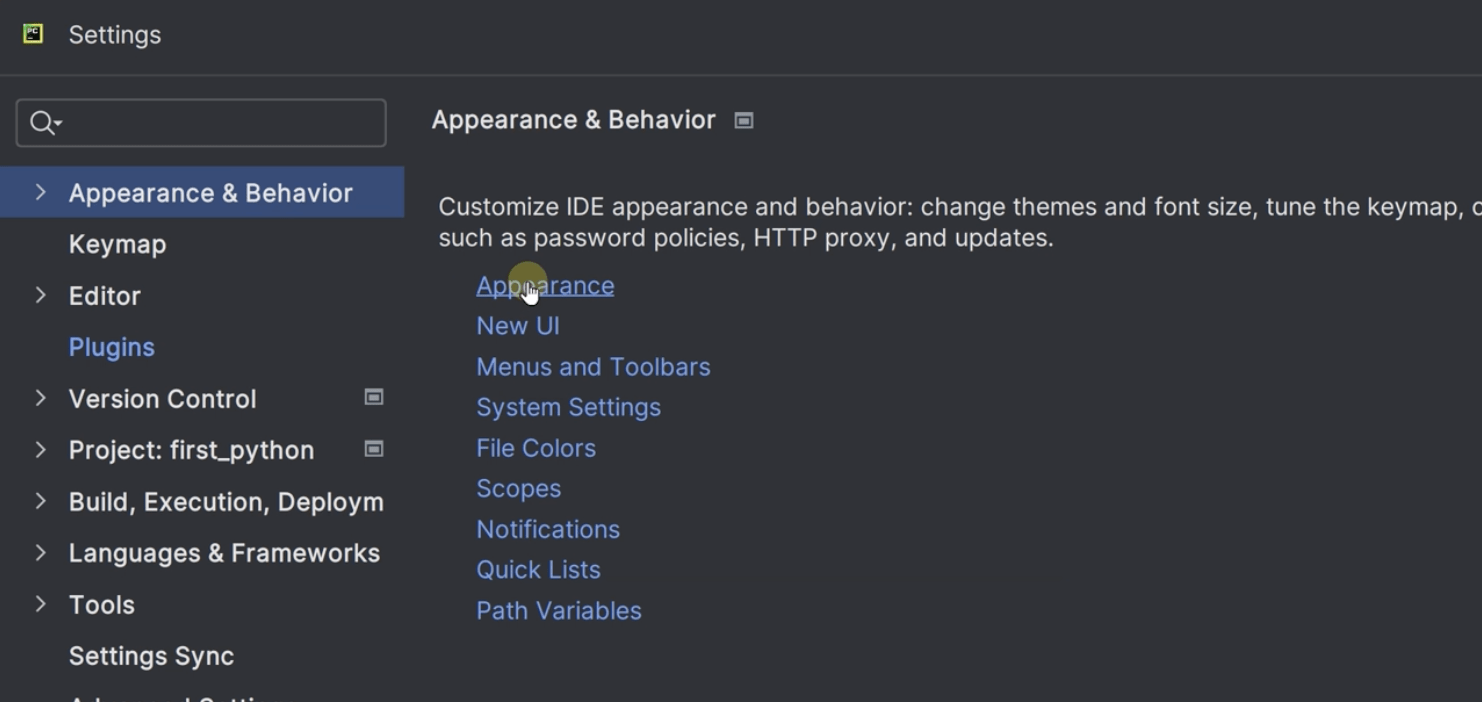Click project-level icon next to Project: first_python

374,449
